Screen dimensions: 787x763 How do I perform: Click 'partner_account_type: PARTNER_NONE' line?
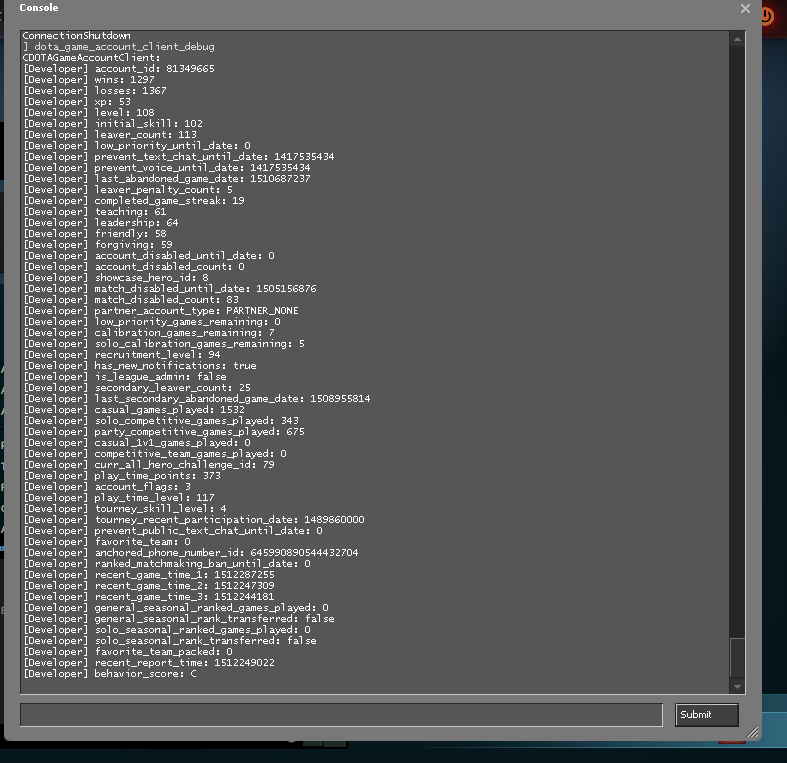point(161,311)
